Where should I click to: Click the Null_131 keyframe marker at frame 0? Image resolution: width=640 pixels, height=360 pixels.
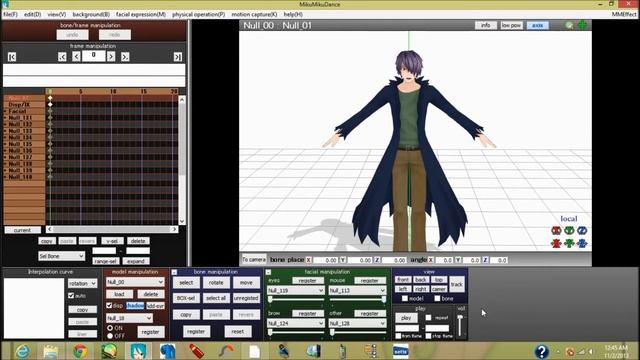(x=50, y=118)
